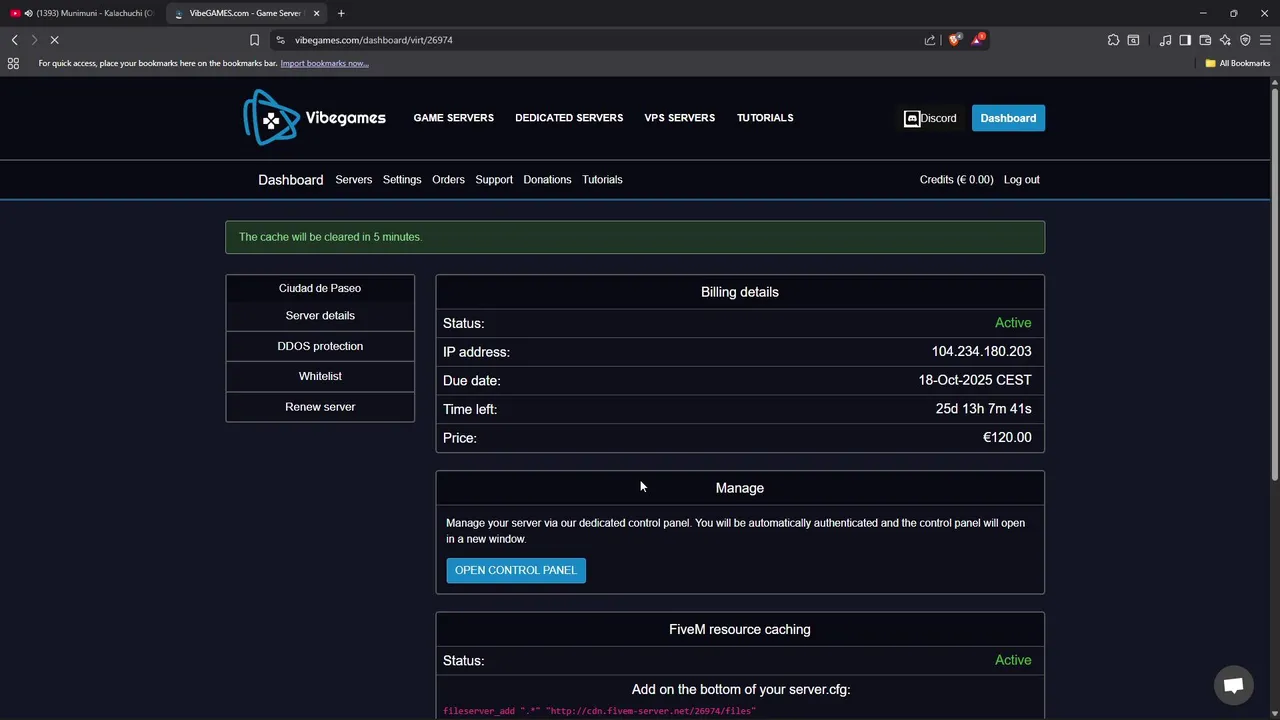Click the blue Dashboard button
The width and height of the screenshot is (1280, 720).
(x=1008, y=118)
